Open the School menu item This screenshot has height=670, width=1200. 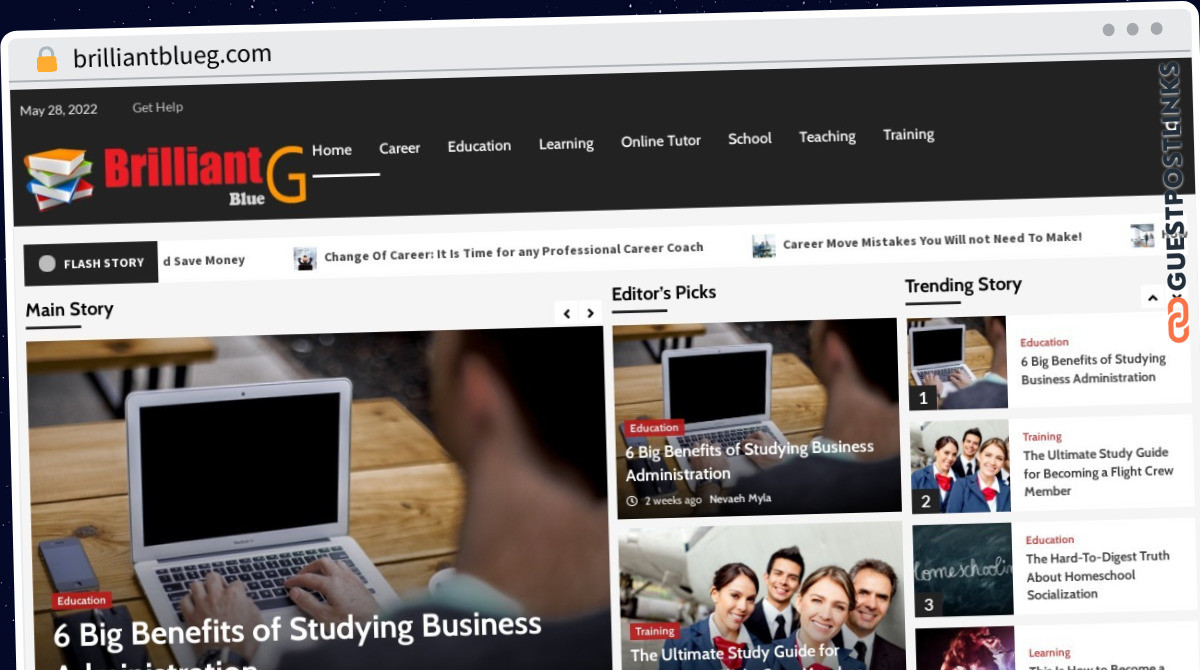click(750, 139)
